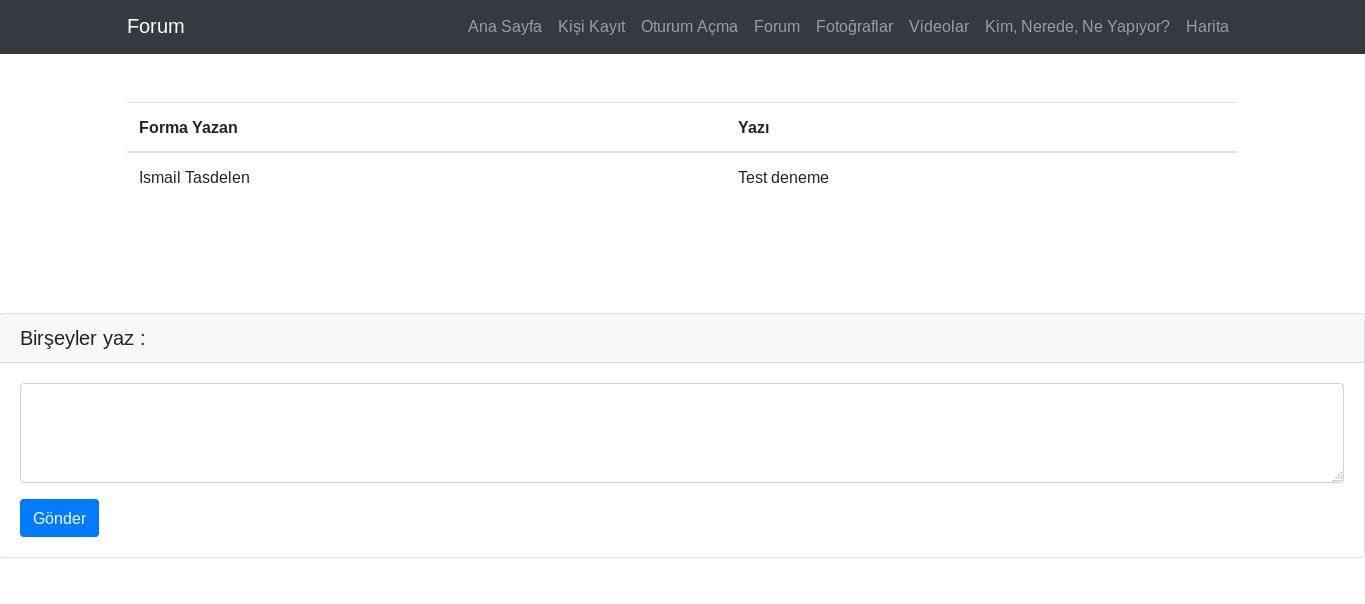
Task: Click Kim, Nerede, Ne Yapıyor? link
Action: (x=1077, y=27)
